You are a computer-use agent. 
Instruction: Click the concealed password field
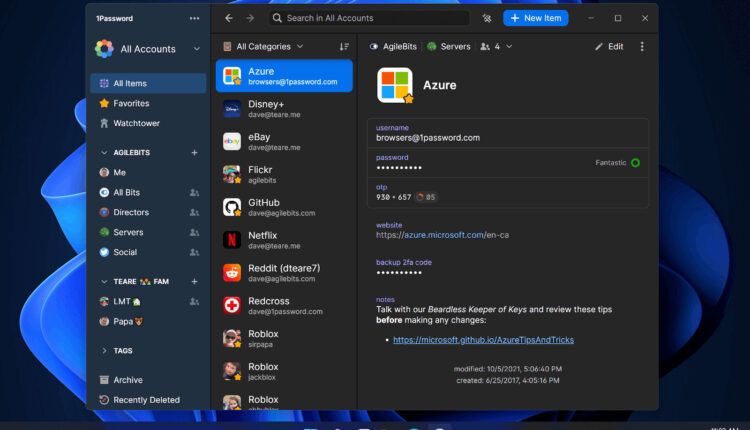507,163
